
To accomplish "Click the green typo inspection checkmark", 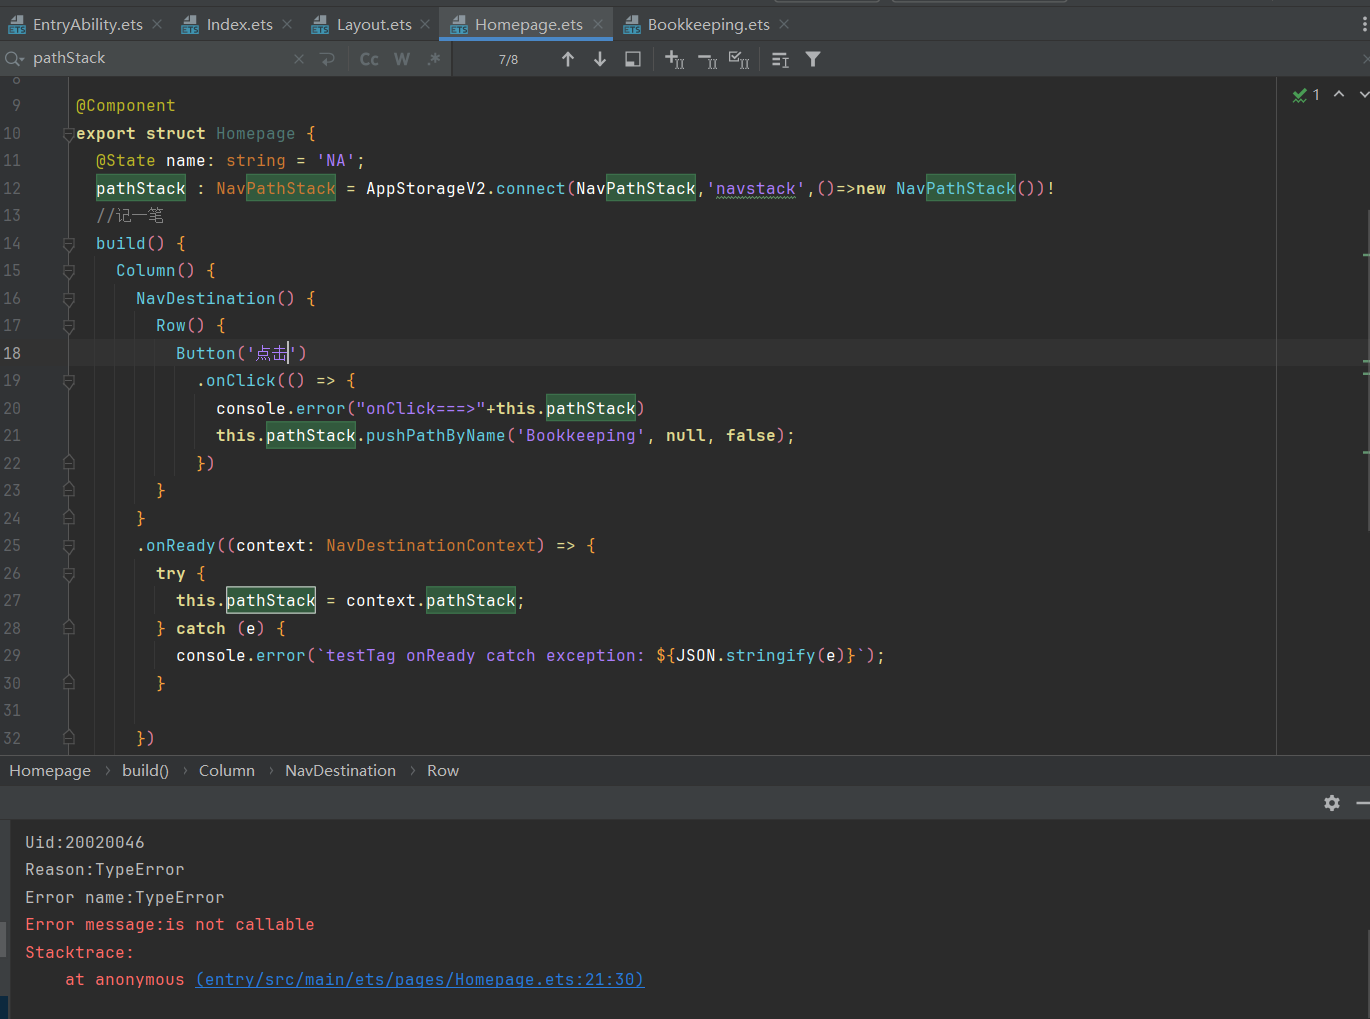I will (1300, 95).
